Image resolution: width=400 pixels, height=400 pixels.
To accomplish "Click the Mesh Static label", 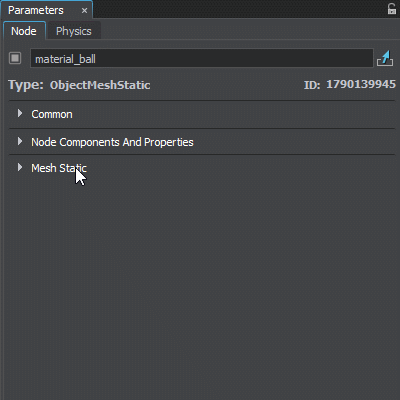I will click(x=59, y=168).
